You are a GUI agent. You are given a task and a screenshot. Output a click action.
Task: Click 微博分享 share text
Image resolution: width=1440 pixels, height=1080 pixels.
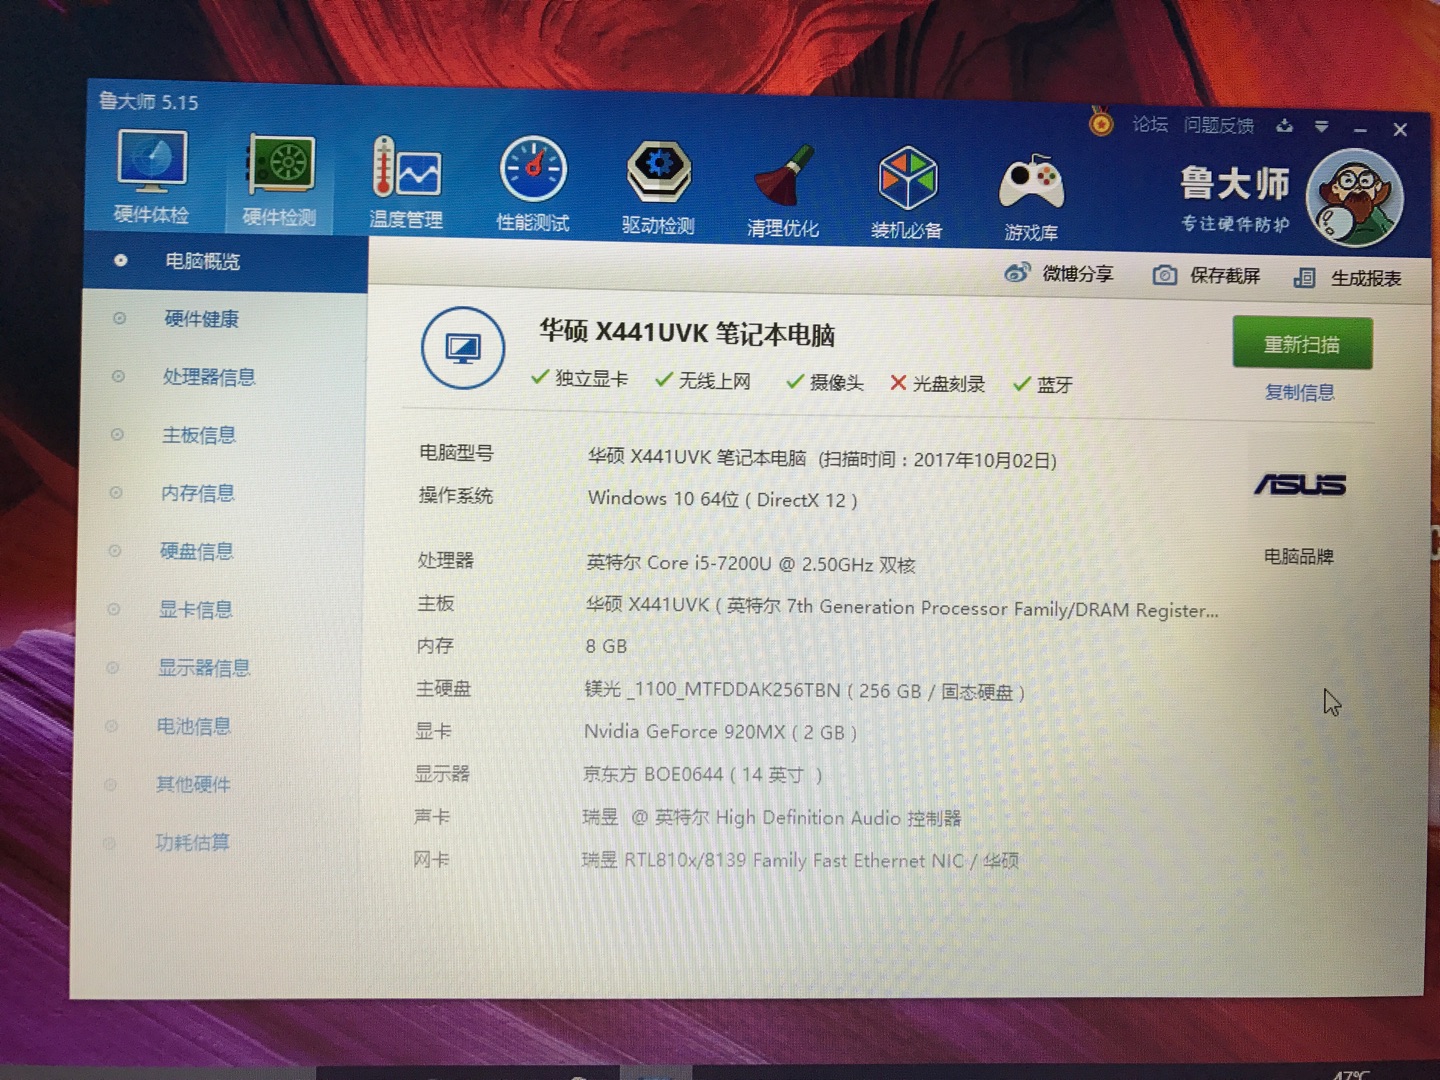click(1078, 273)
